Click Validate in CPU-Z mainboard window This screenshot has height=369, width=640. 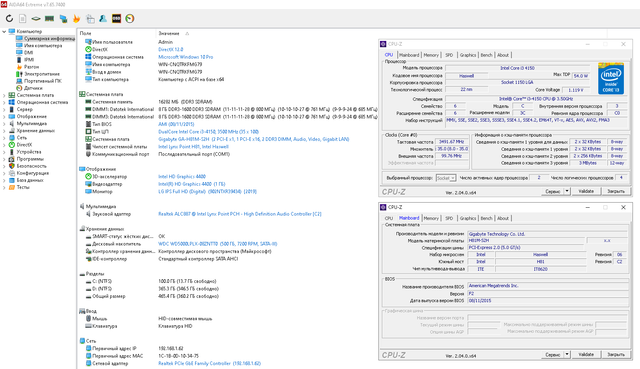click(586, 354)
